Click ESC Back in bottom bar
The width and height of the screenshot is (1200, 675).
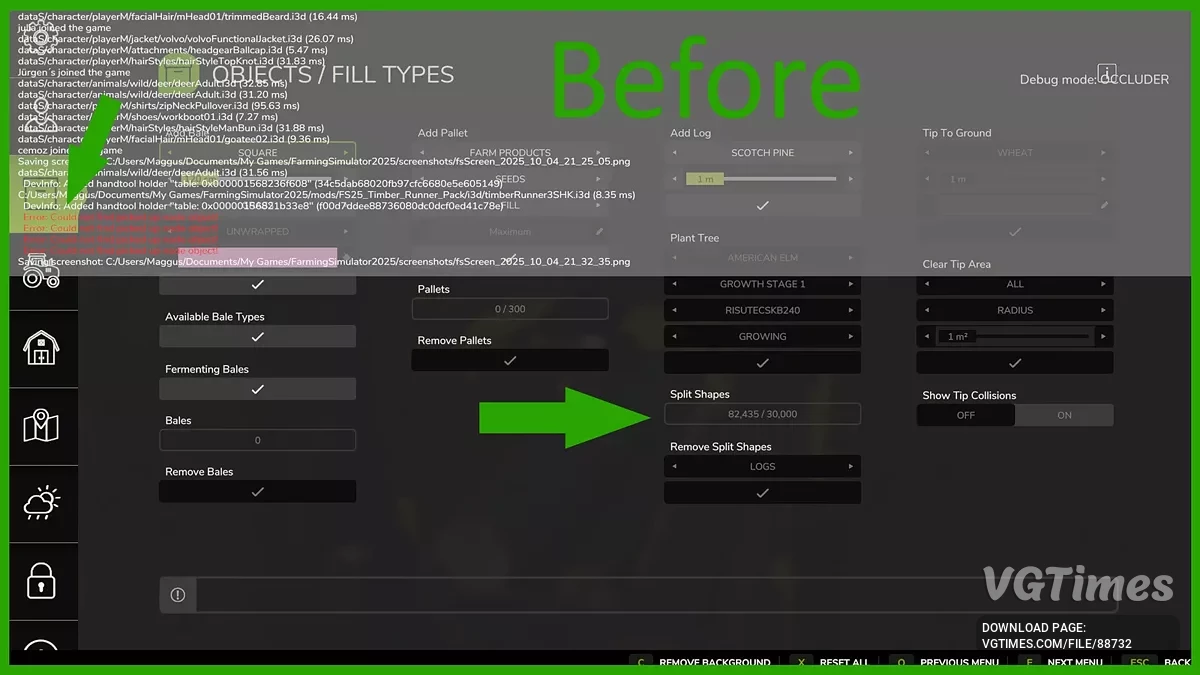1158,663
